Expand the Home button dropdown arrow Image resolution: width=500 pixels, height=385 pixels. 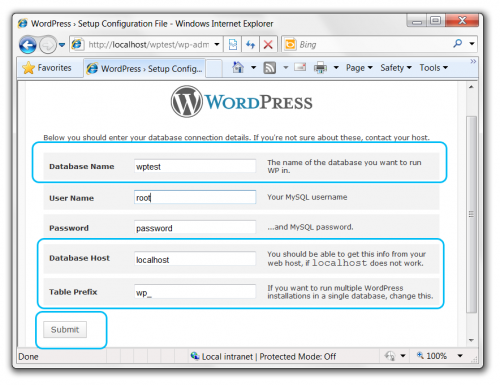coord(254,68)
